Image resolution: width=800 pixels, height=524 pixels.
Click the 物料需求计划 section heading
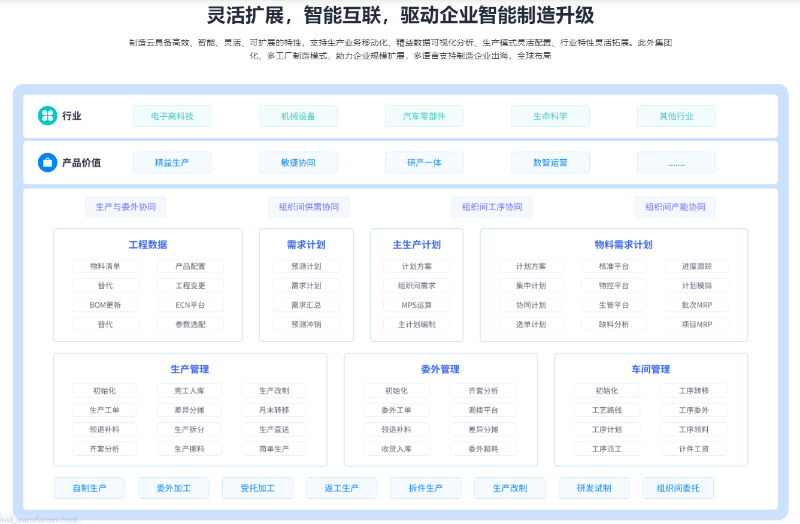pyautogui.click(x=623, y=245)
